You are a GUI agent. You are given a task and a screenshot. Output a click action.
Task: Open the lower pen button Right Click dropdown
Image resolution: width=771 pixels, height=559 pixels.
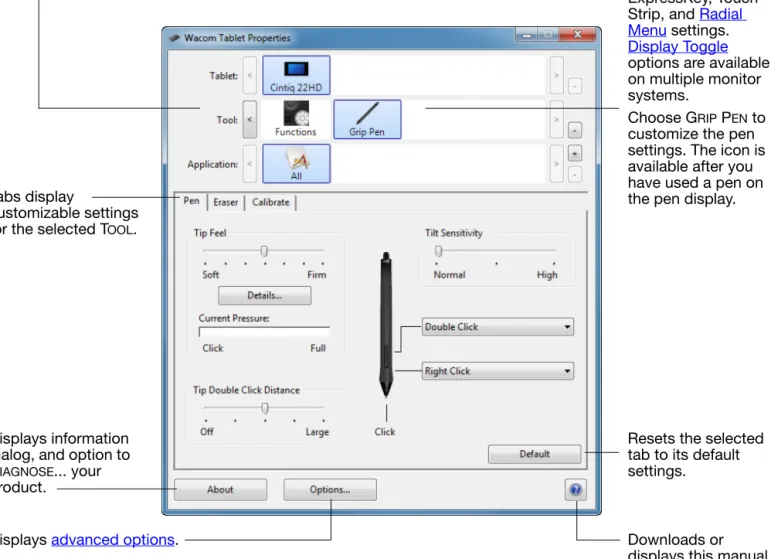498,371
